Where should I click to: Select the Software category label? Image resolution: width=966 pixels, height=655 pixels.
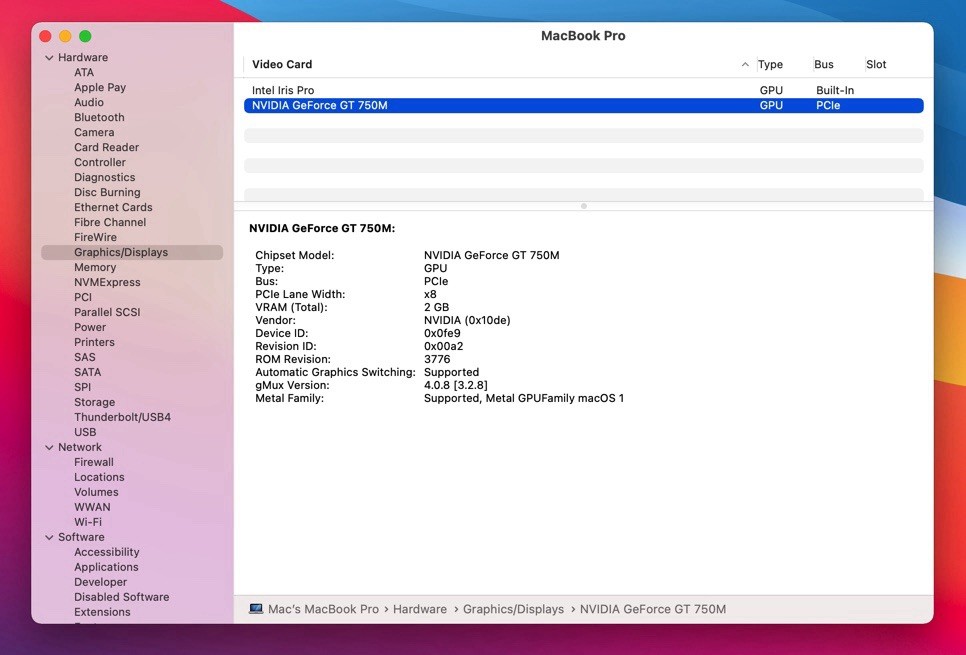tap(81, 537)
